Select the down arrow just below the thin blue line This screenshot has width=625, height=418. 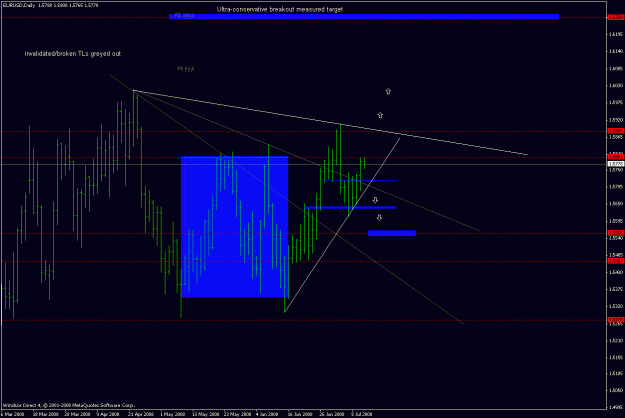(375, 200)
